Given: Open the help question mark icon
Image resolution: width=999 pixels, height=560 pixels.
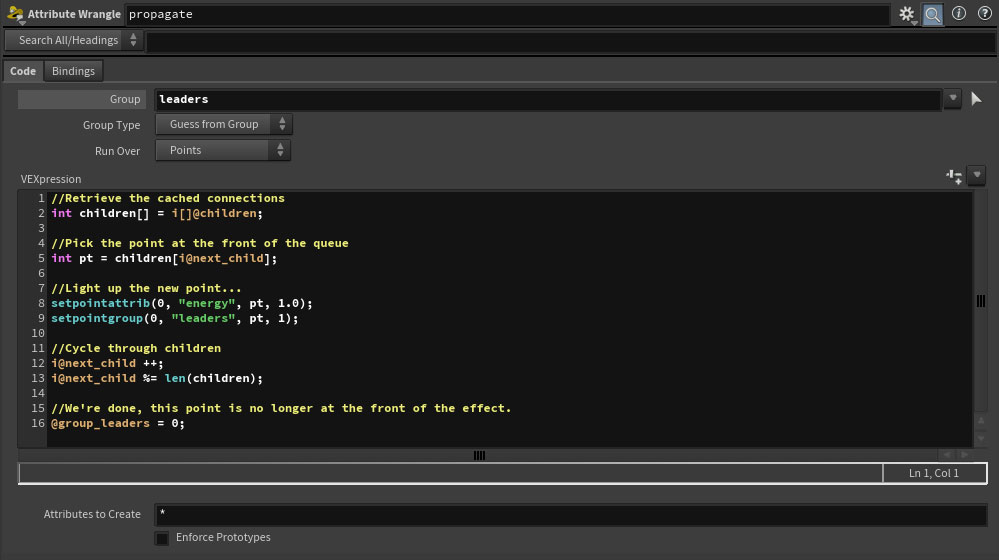Looking at the screenshot, I should coord(984,13).
